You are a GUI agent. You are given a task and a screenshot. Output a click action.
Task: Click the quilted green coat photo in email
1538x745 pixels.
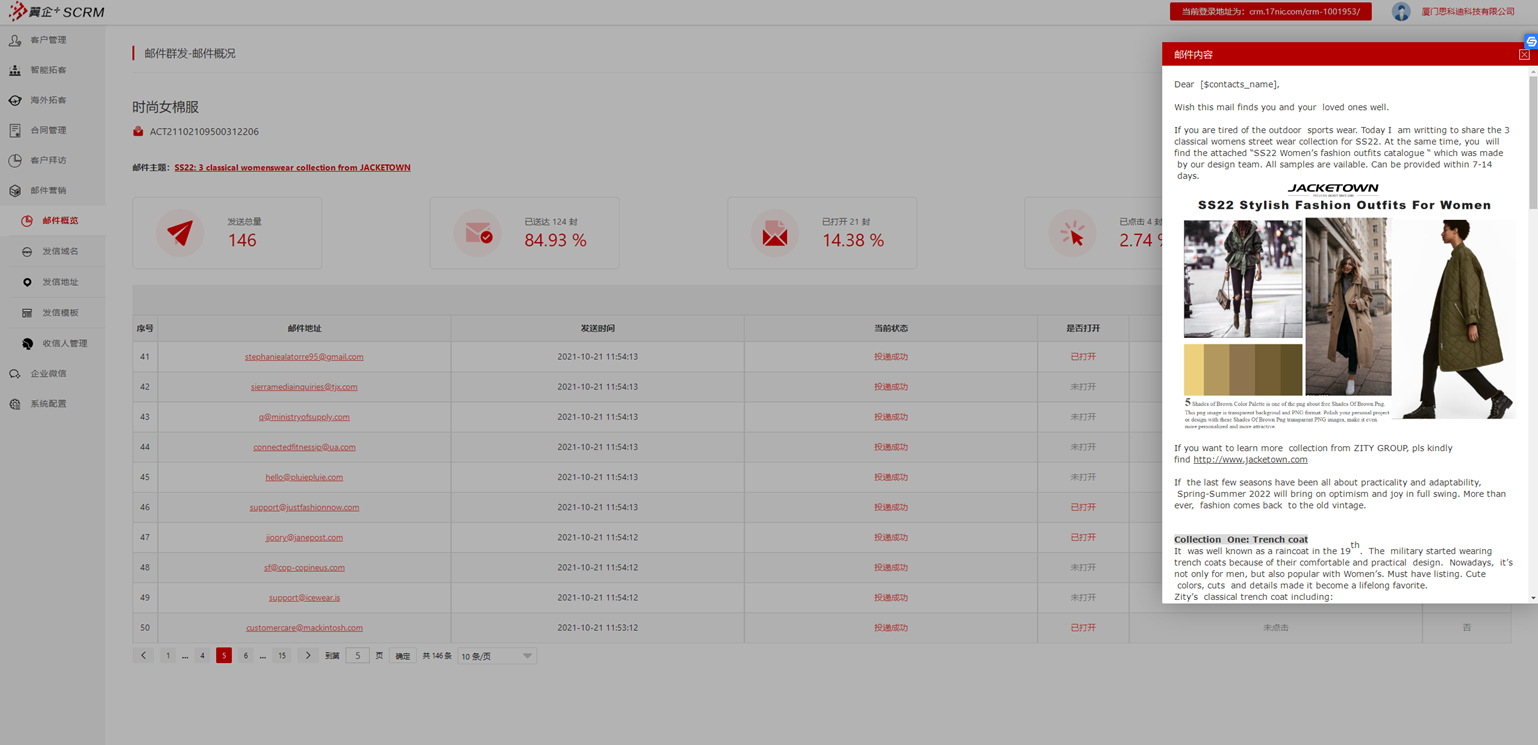click(1454, 318)
